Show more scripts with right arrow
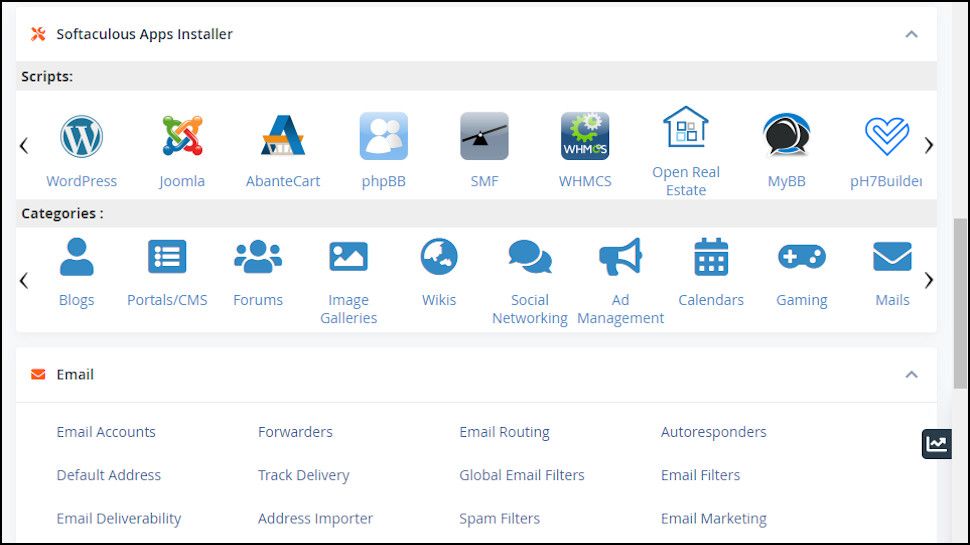 click(x=929, y=145)
